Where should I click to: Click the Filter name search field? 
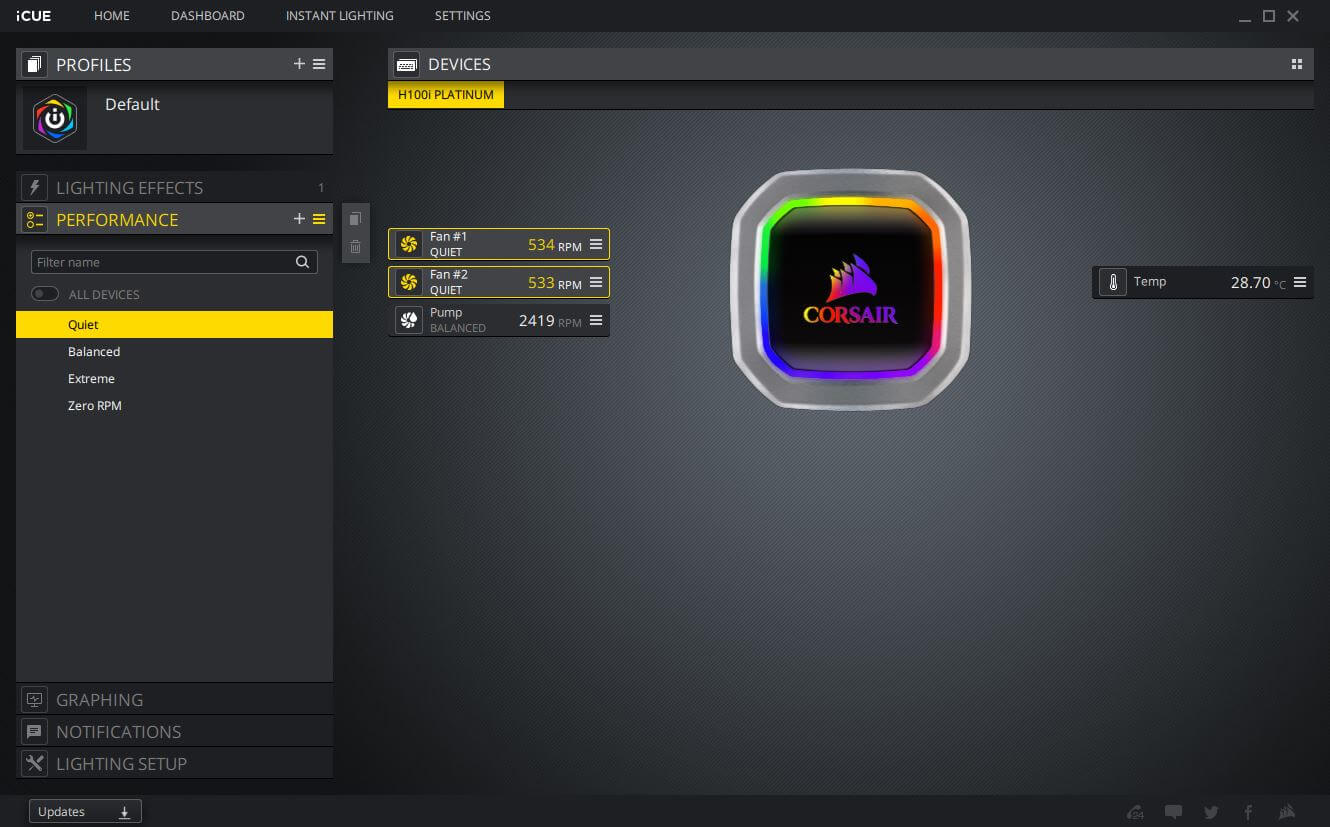174,262
